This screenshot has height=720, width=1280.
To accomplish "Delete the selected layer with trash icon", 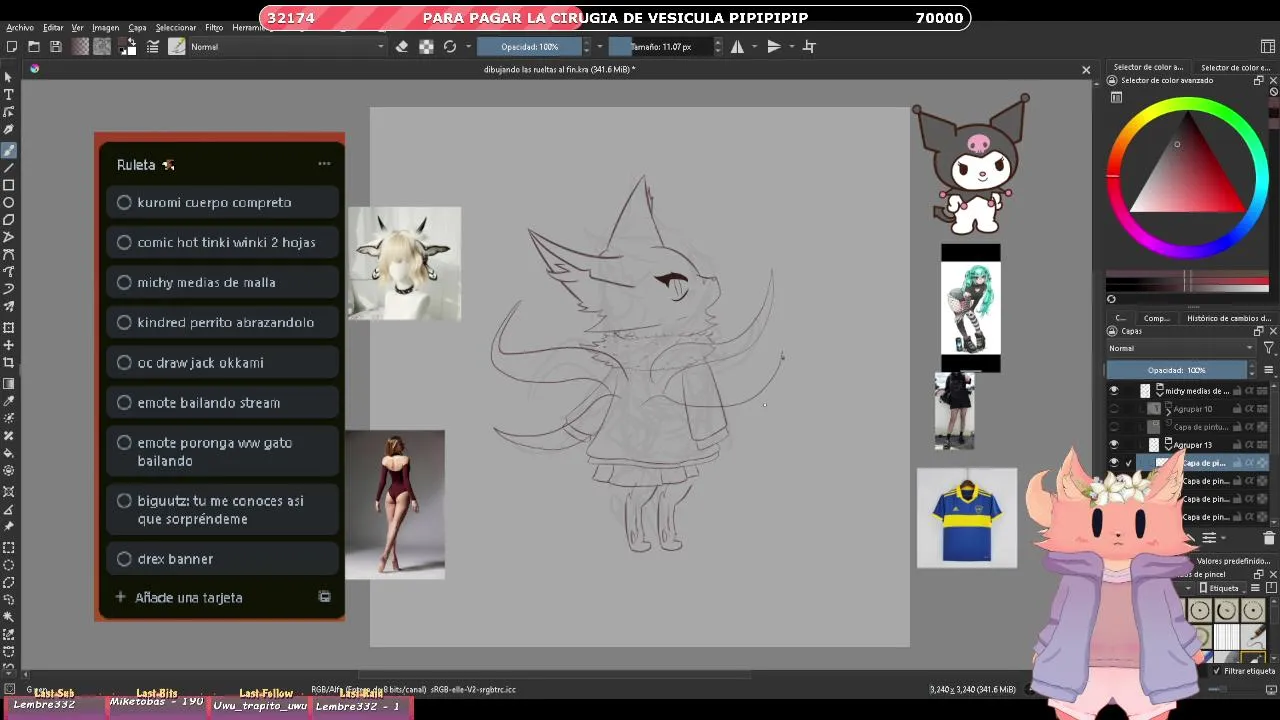I will point(1269,538).
